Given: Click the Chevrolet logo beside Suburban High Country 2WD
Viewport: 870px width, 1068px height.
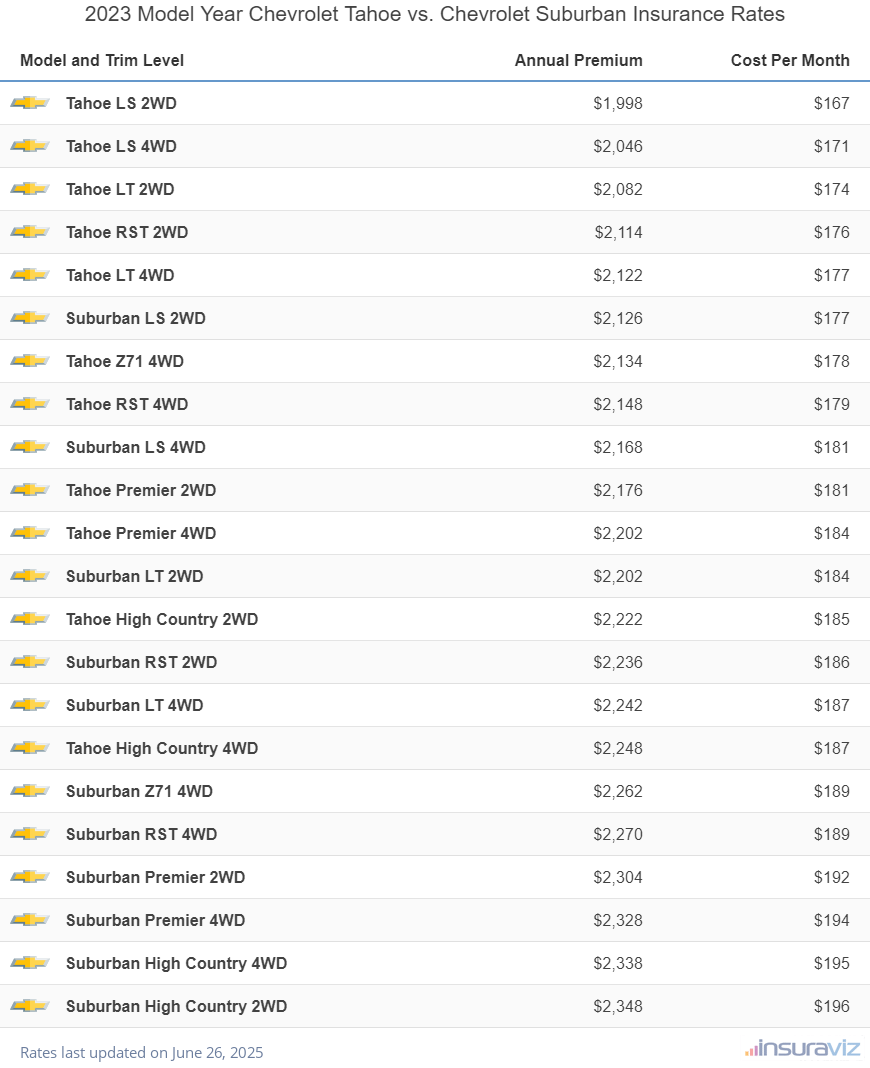Looking at the screenshot, I should pos(30,1005).
